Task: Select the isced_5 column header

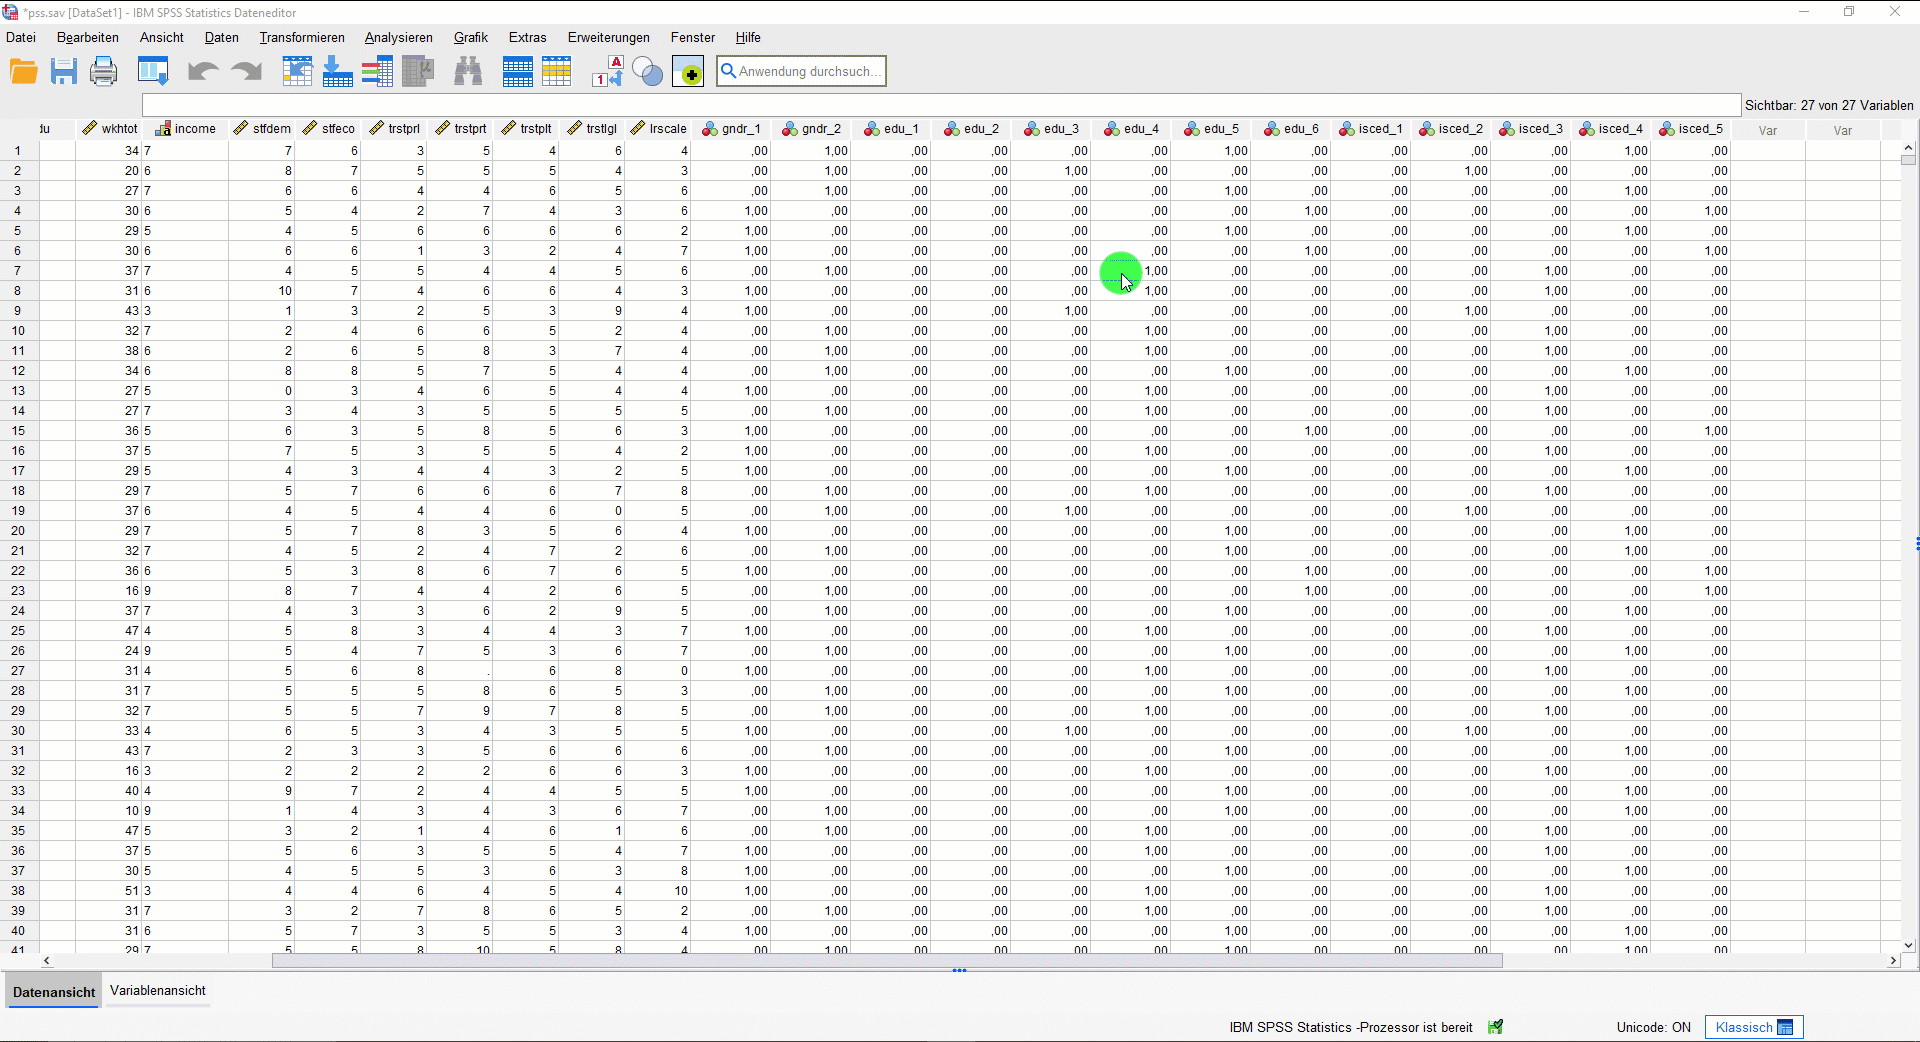Action: pyautogui.click(x=1691, y=129)
